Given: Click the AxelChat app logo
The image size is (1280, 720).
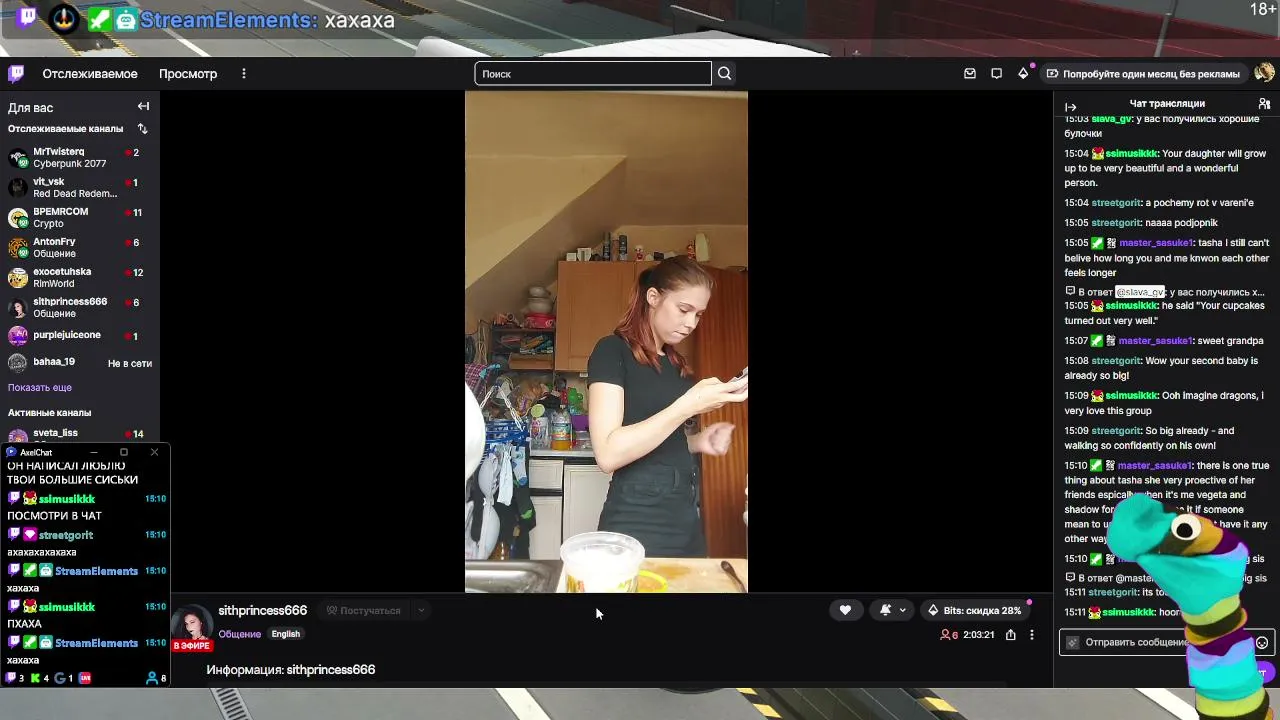Looking at the screenshot, I should 12,452.
